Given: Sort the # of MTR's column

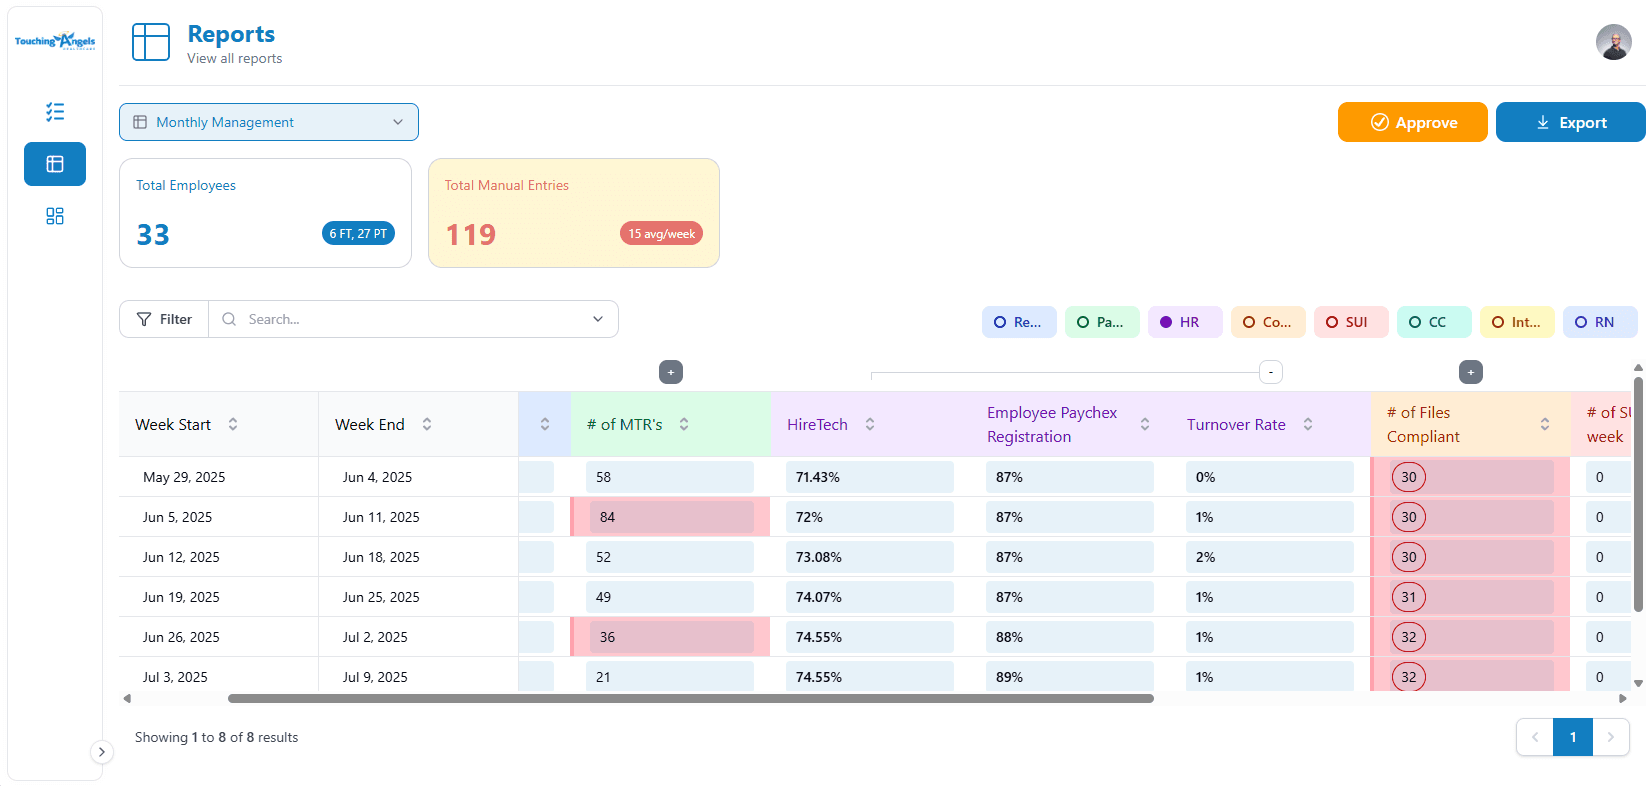Looking at the screenshot, I should [684, 424].
